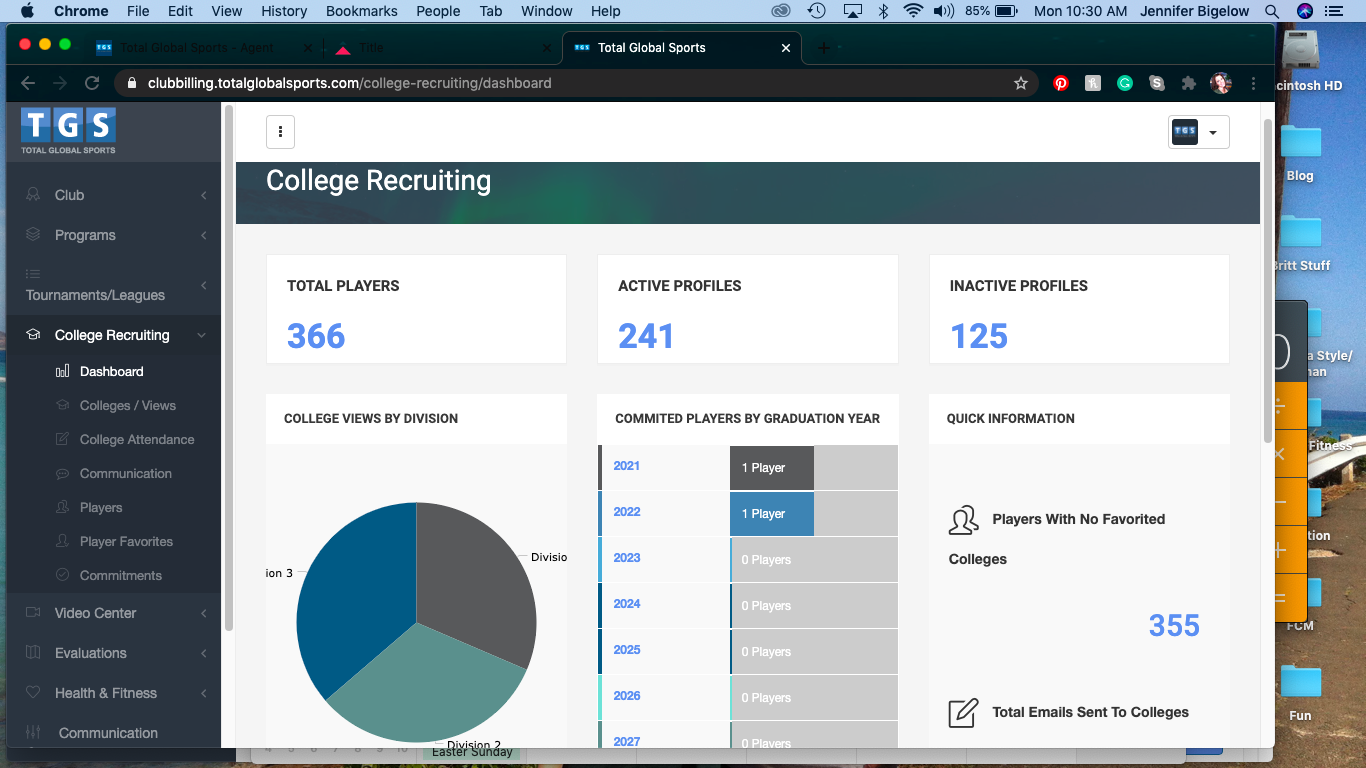Switch to the Total Global Sports – Agent tab
Image resolution: width=1366 pixels, height=768 pixels.
196,48
